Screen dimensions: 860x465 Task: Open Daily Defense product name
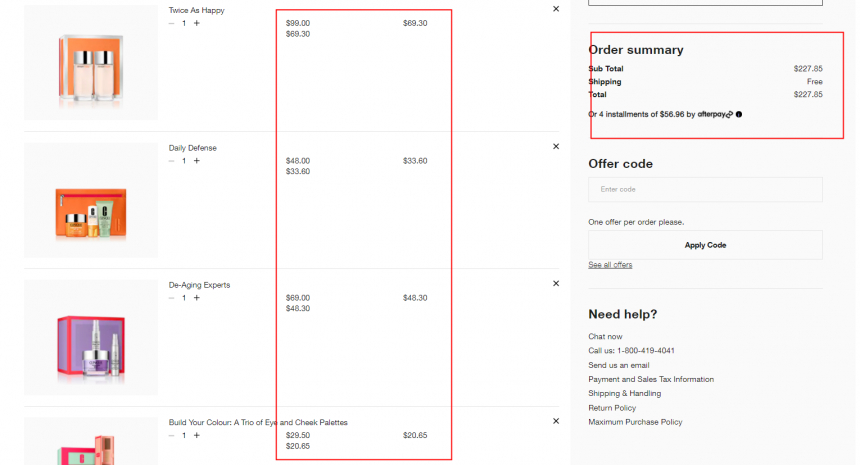pyautogui.click(x=193, y=148)
